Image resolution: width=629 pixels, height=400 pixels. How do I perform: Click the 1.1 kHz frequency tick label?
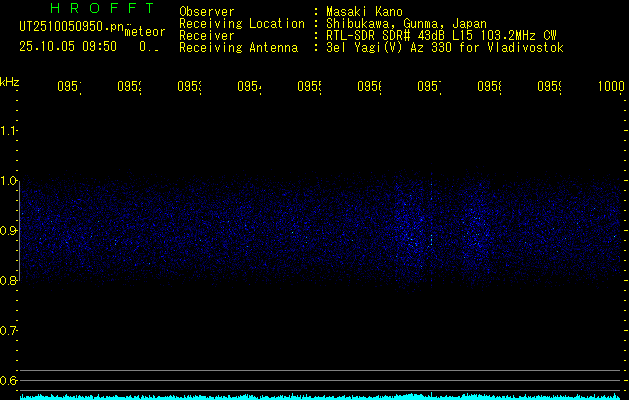pos(8,131)
